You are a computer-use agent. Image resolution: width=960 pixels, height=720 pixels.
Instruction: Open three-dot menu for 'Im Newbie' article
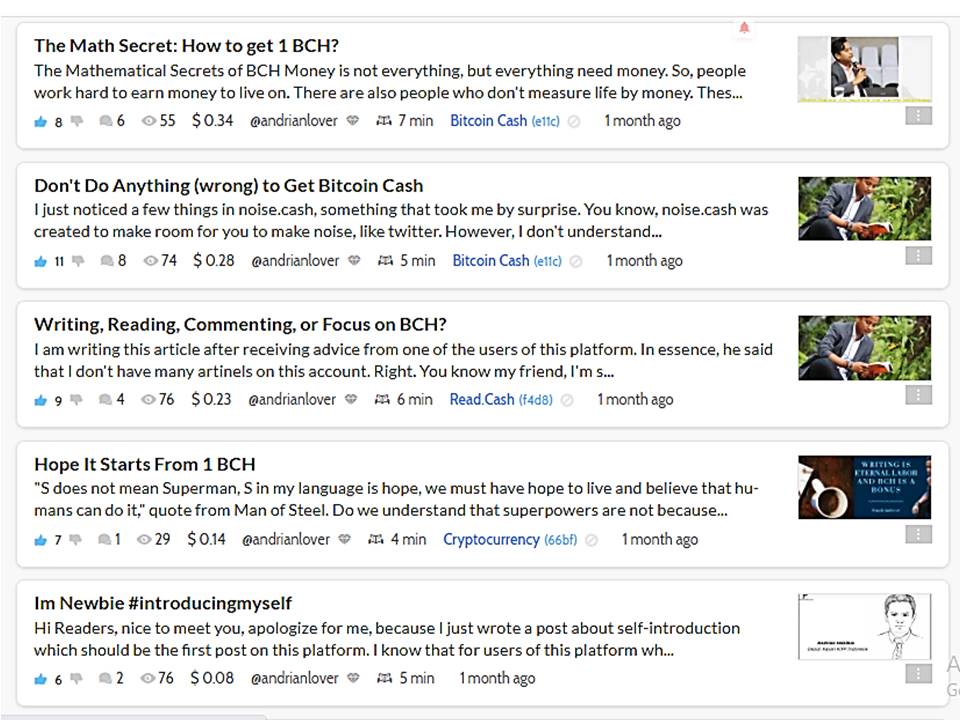pos(918,674)
